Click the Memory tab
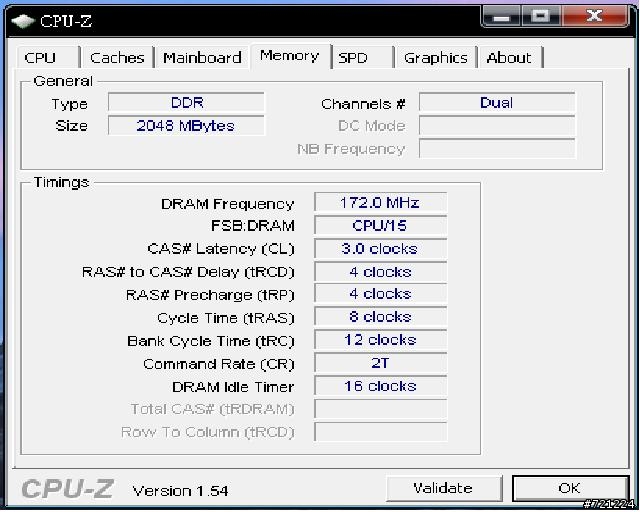 (290, 56)
